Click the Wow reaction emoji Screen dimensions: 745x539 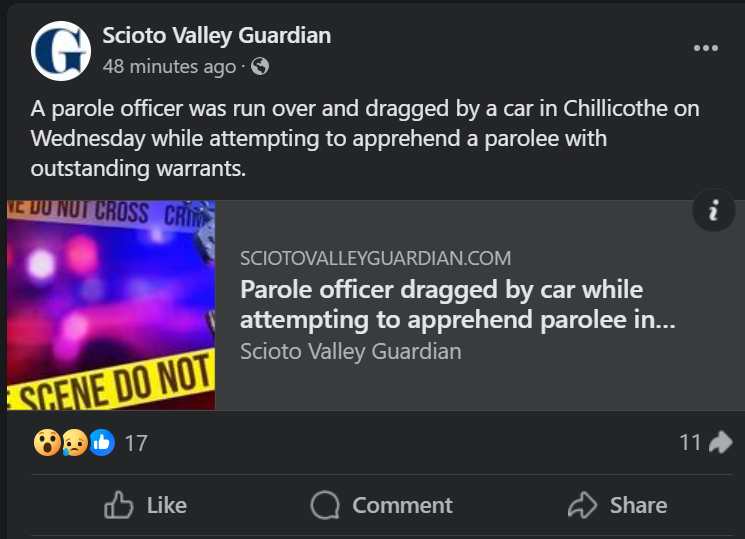(x=46, y=442)
